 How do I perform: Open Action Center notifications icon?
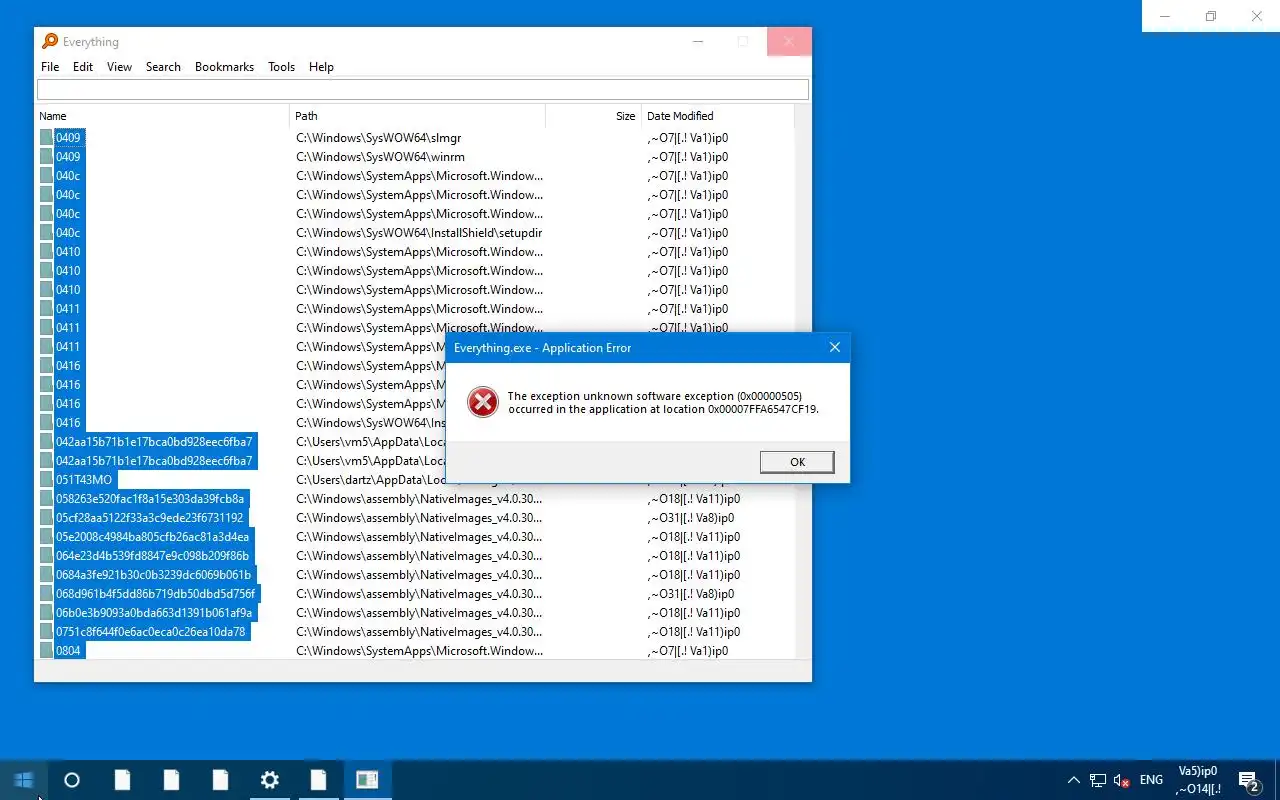point(1249,780)
